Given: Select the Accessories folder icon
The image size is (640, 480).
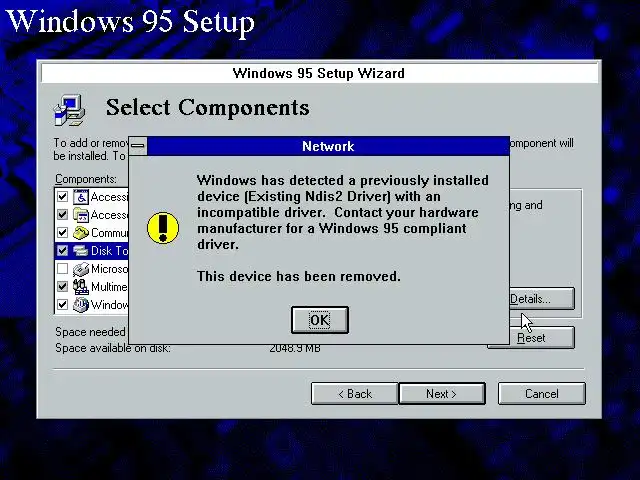Looking at the screenshot, I should point(81,215).
